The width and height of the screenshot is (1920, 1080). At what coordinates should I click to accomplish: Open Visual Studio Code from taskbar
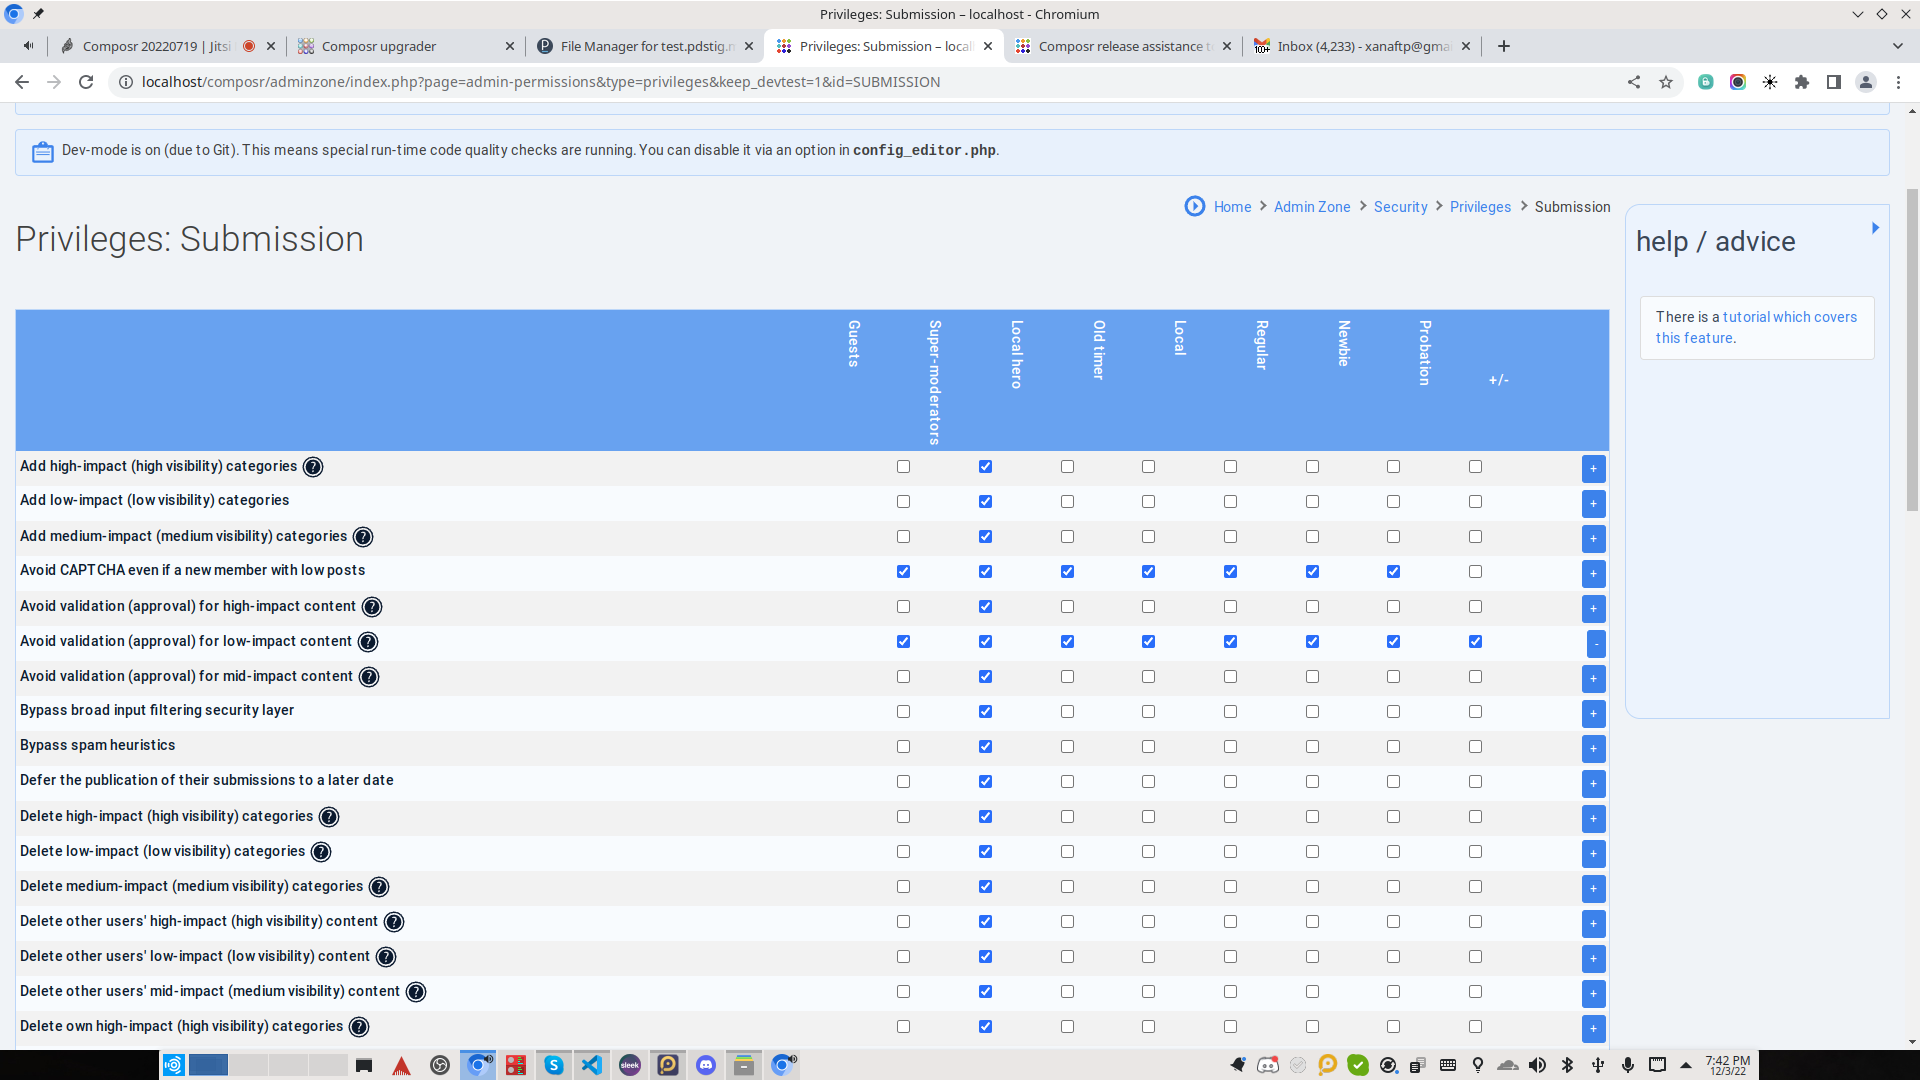pos(592,1065)
